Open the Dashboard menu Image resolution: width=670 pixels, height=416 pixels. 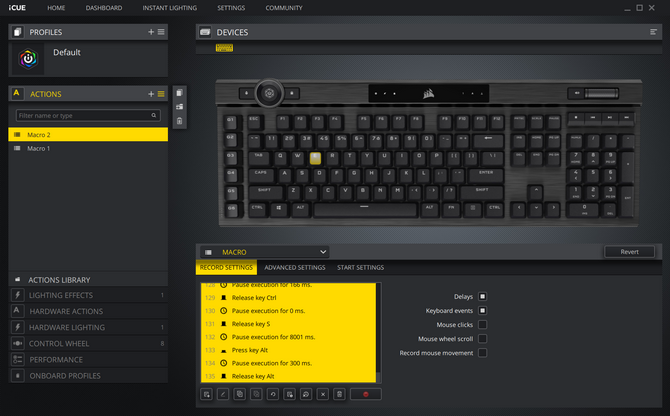tap(104, 8)
